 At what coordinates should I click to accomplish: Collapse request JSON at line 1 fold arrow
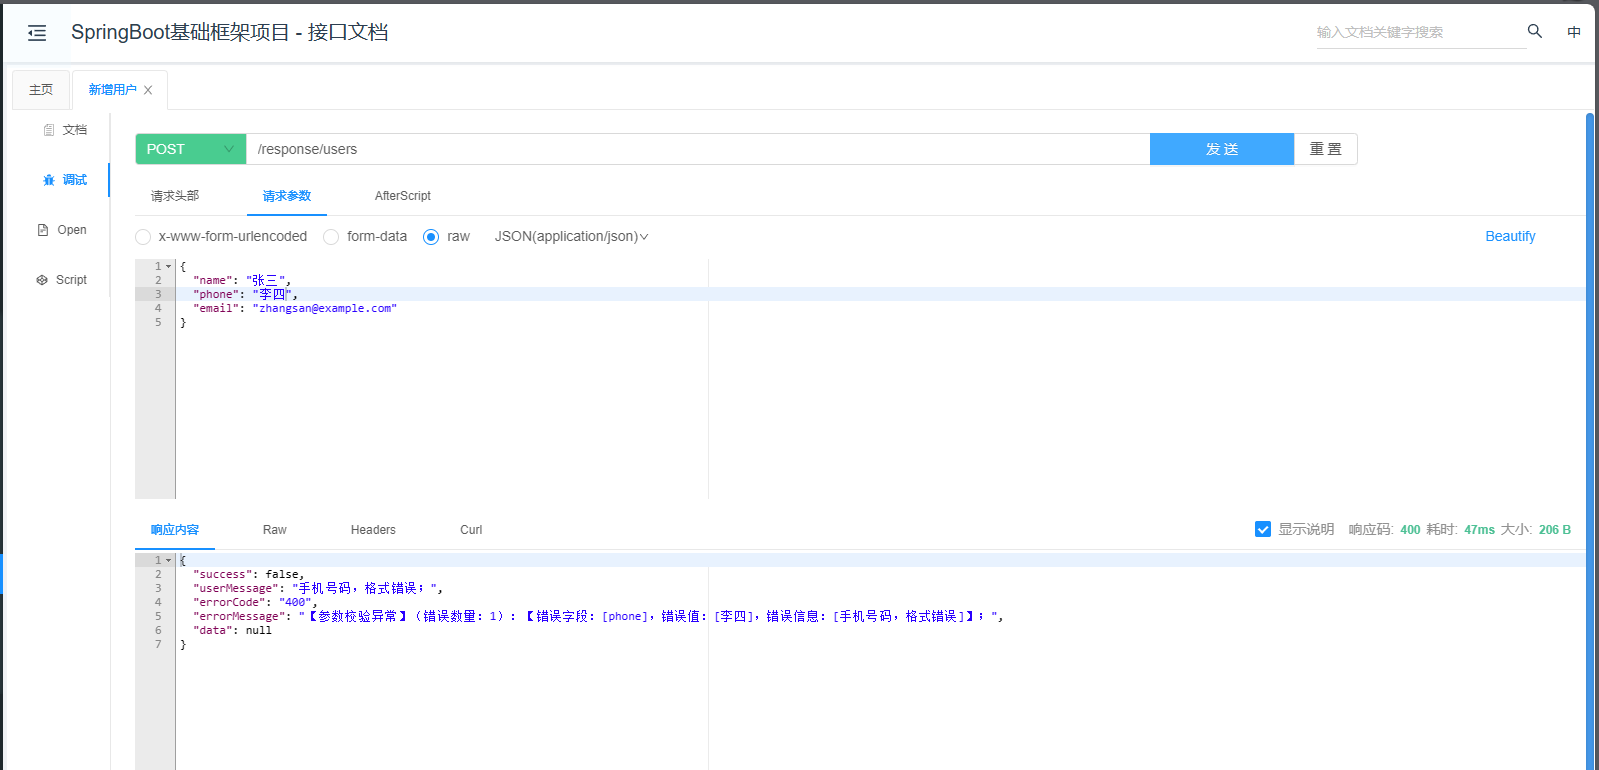coord(168,266)
